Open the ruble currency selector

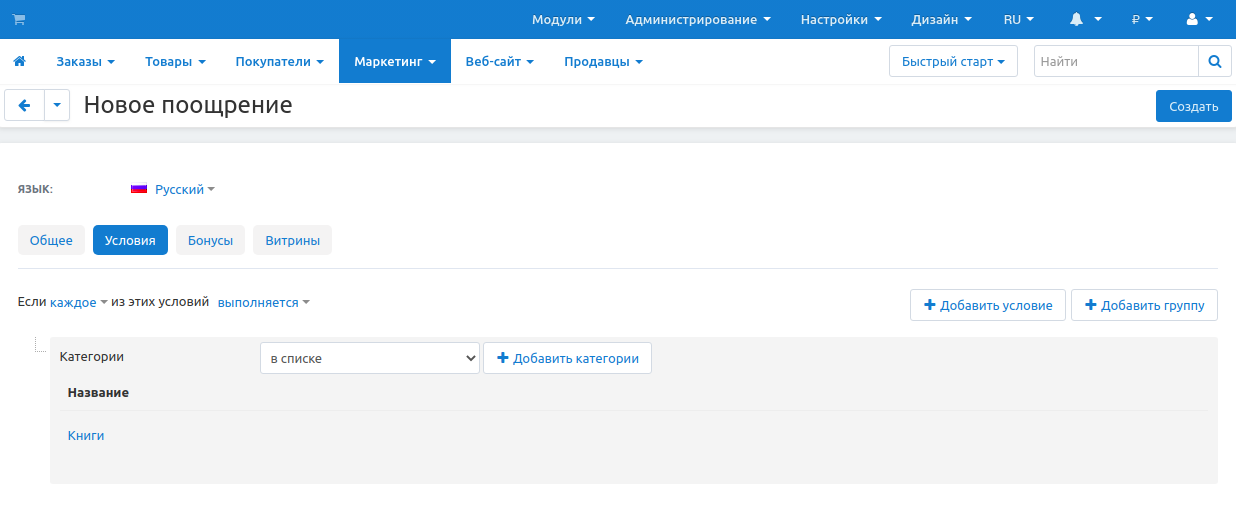click(1142, 20)
